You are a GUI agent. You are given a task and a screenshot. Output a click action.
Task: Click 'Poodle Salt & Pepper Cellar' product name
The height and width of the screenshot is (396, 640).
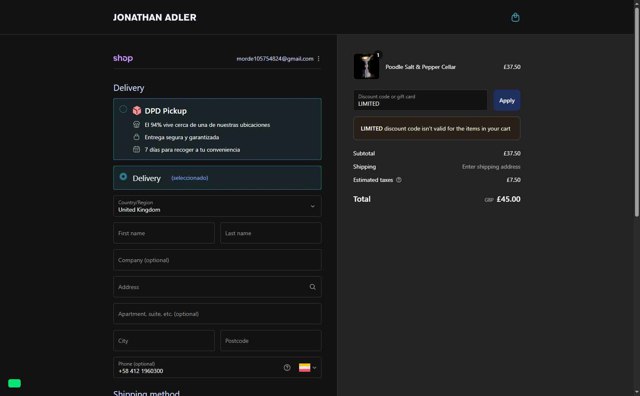(420, 67)
